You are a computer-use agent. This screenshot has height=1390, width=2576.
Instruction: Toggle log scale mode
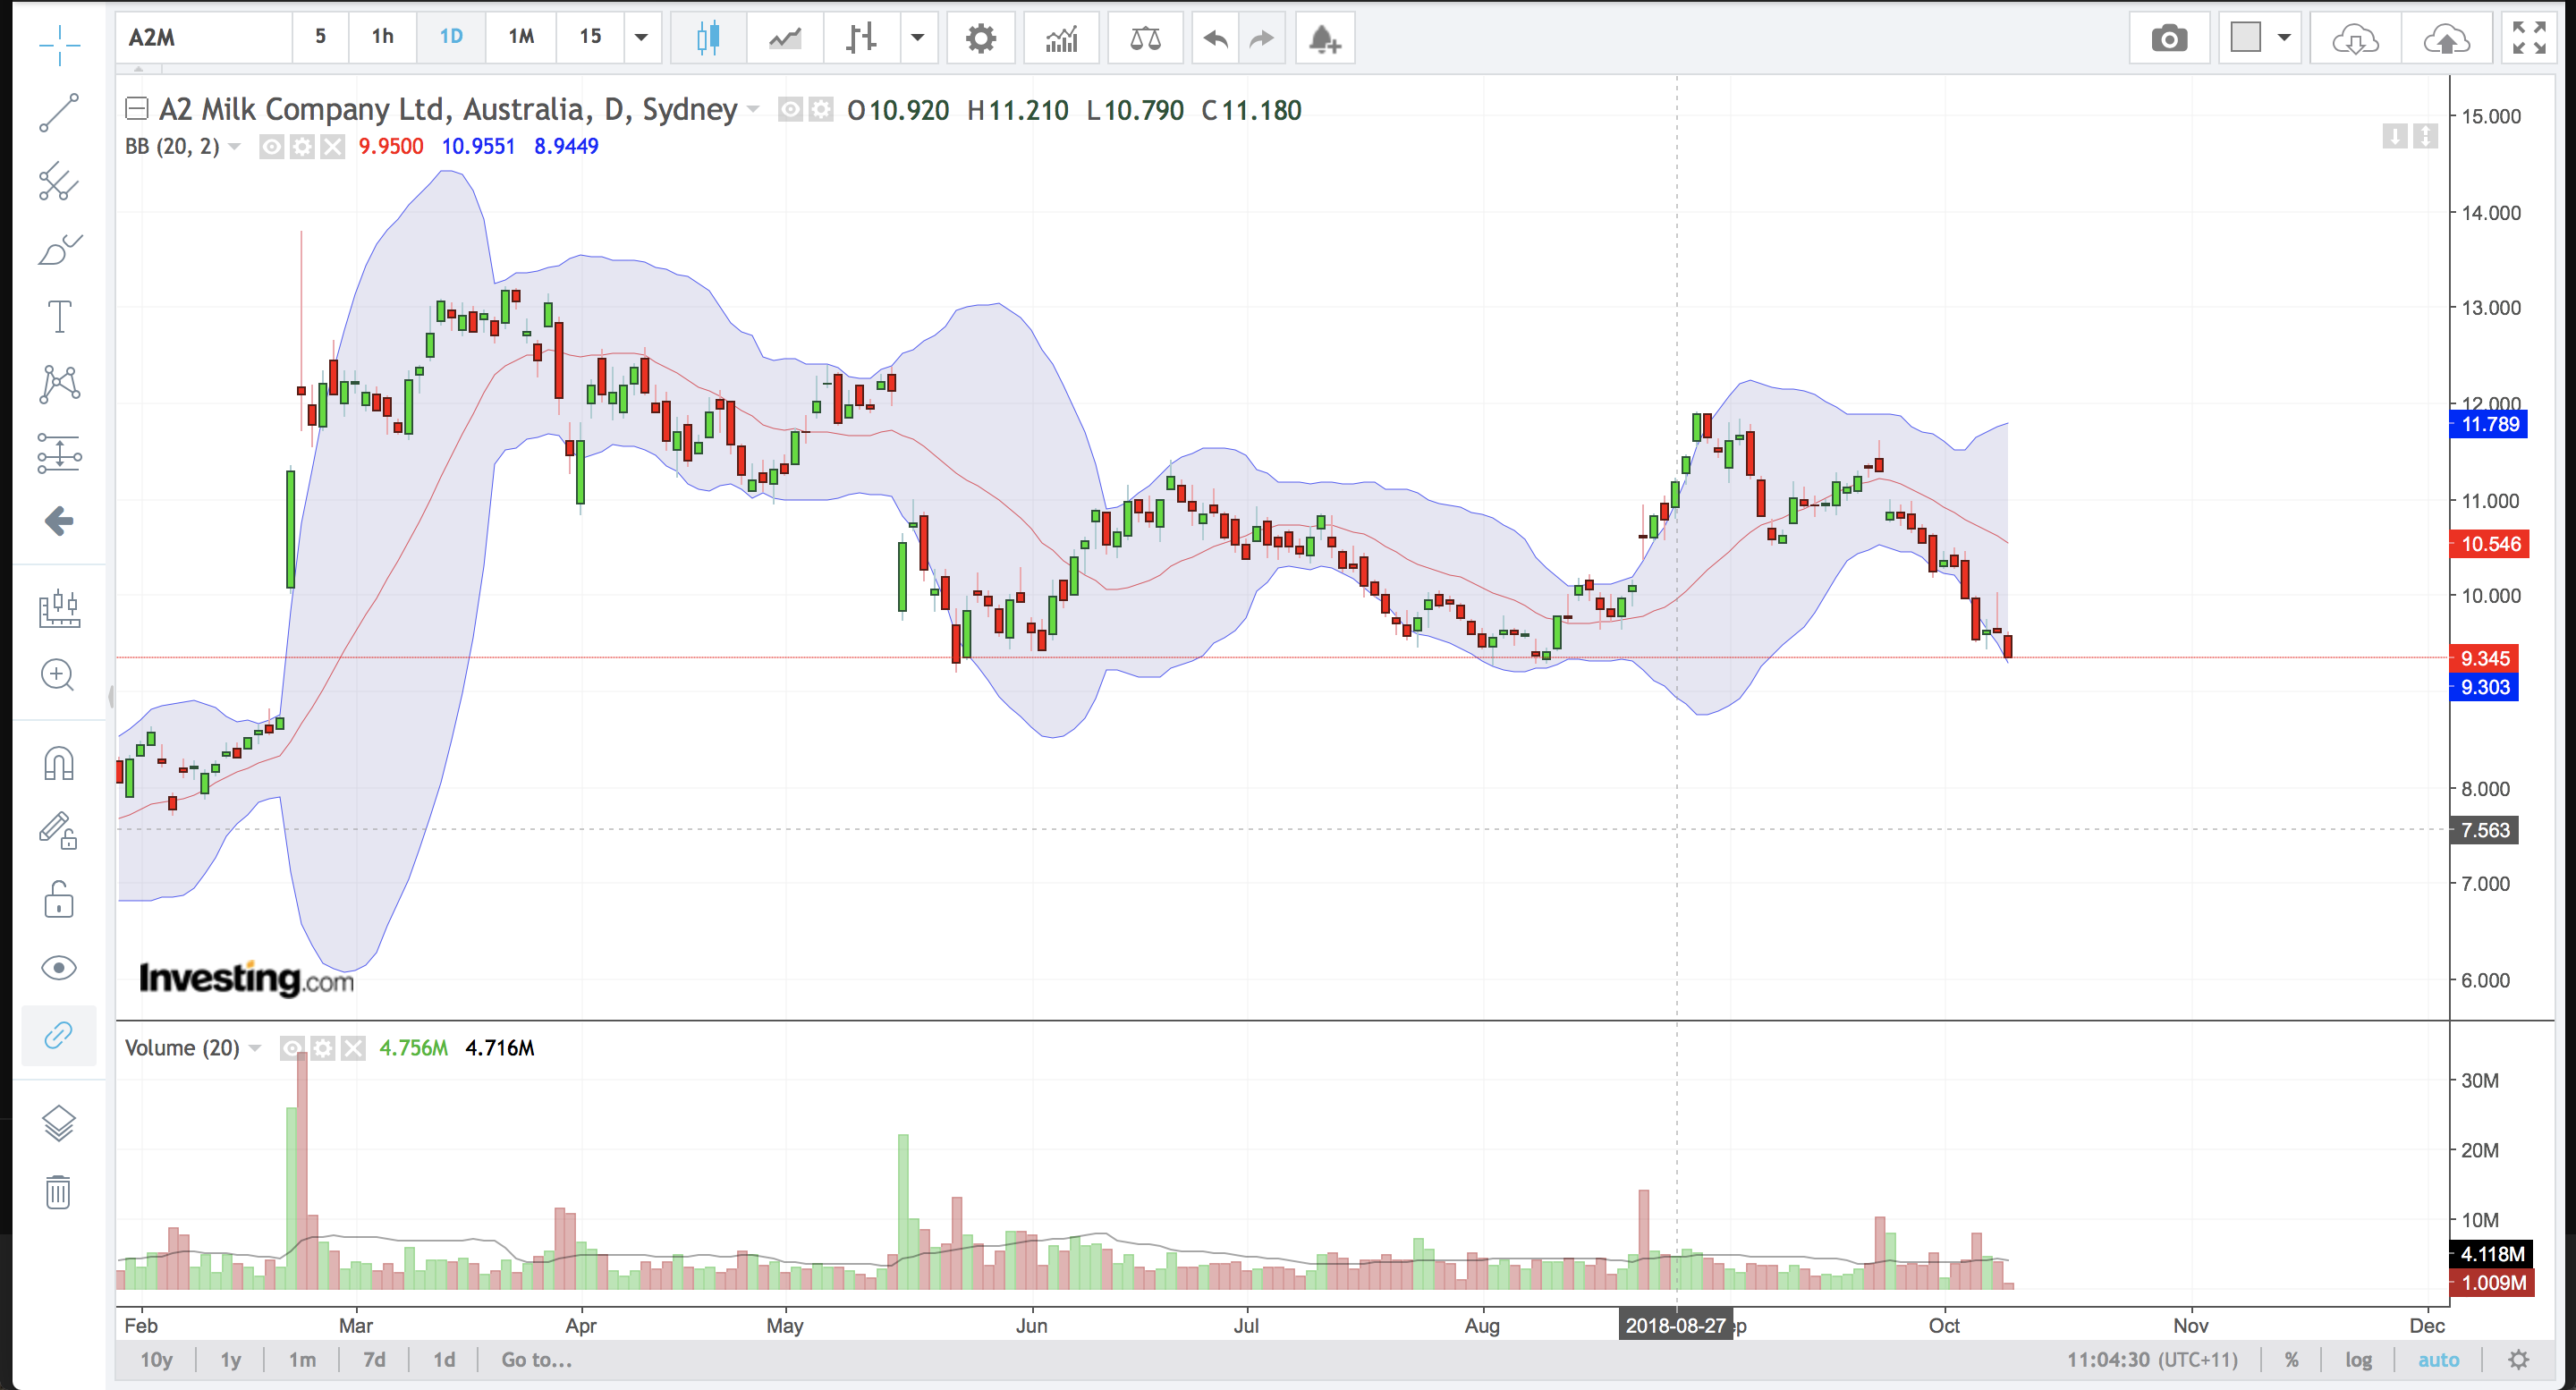pyautogui.click(x=2358, y=1360)
